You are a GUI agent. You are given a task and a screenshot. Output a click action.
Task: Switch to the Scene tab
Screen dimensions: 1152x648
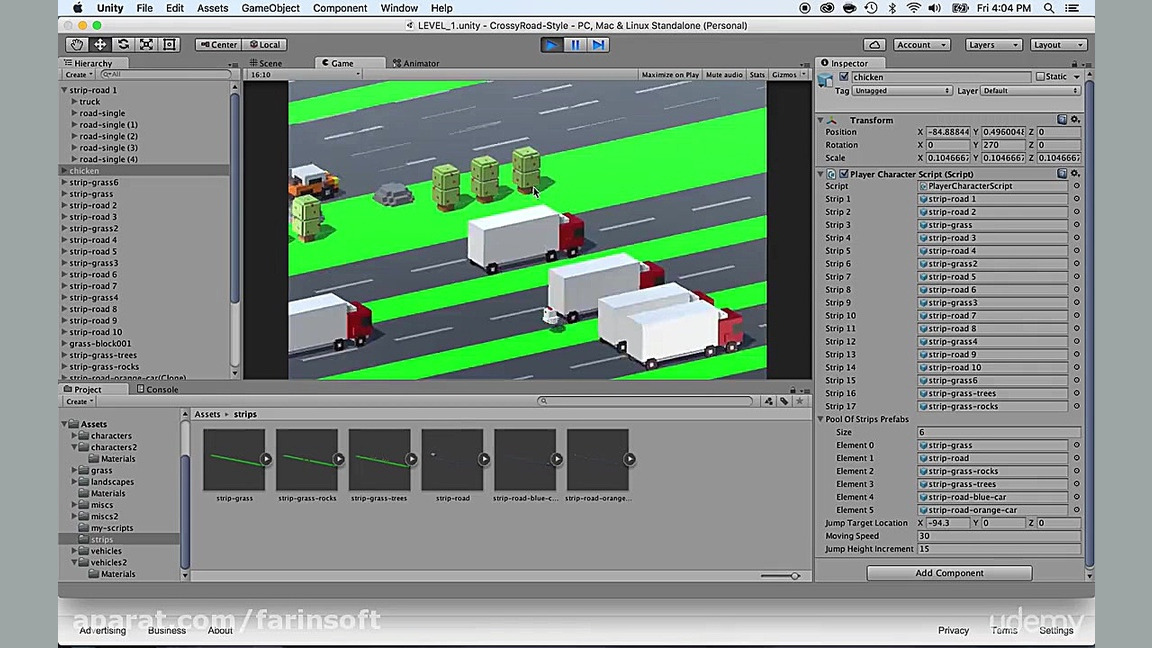coord(265,63)
